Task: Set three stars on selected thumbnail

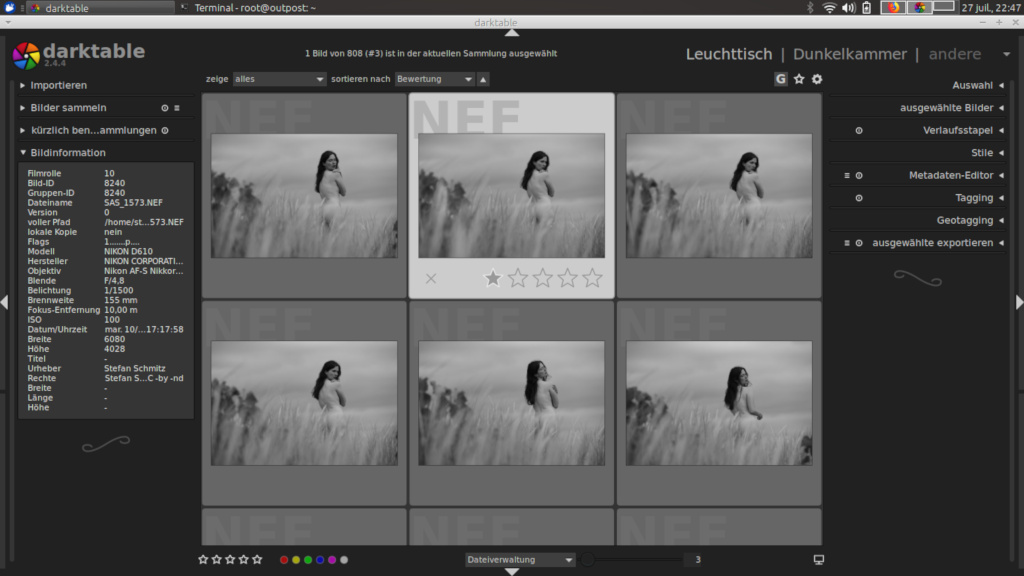Action: coord(543,278)
